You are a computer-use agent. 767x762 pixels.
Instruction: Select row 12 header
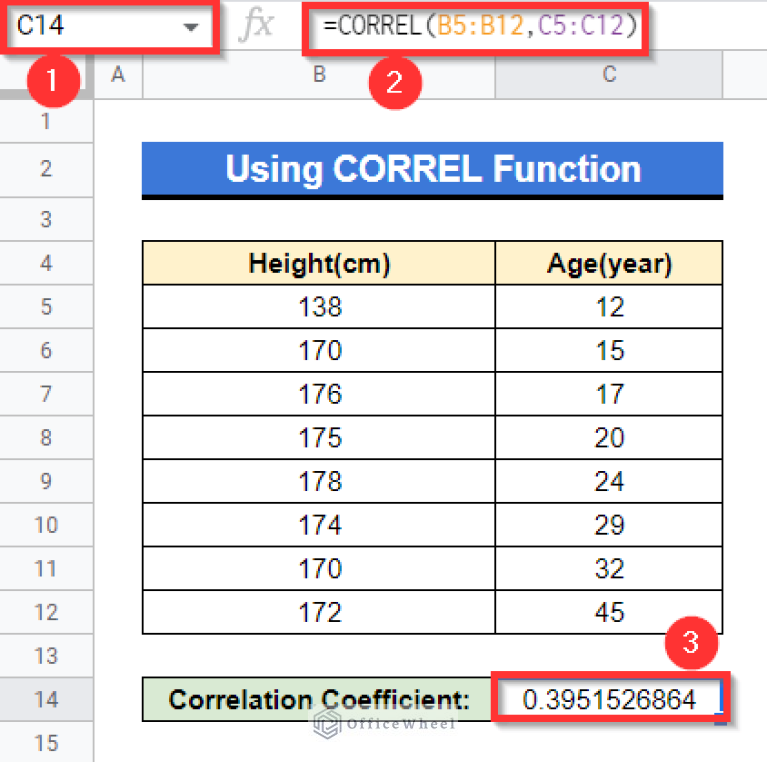pyautogui.click(x=46, y=612)
